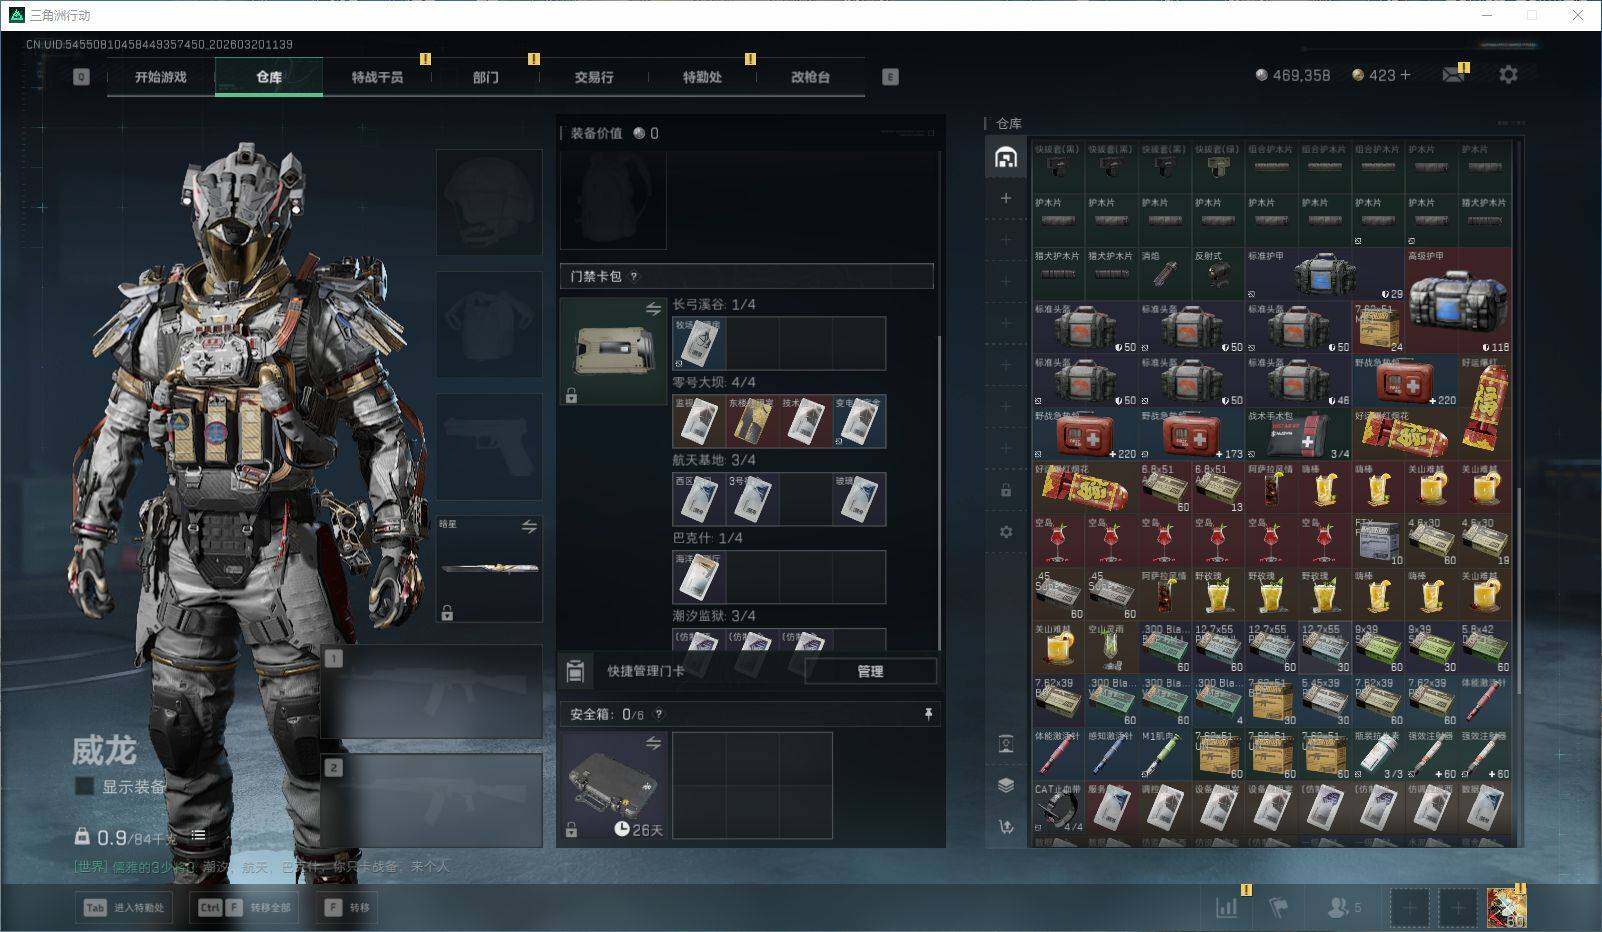Viewport: 1602px width, 932px height.
Task: Click the Q previous-tab key icon
Action: click(81, 77)
